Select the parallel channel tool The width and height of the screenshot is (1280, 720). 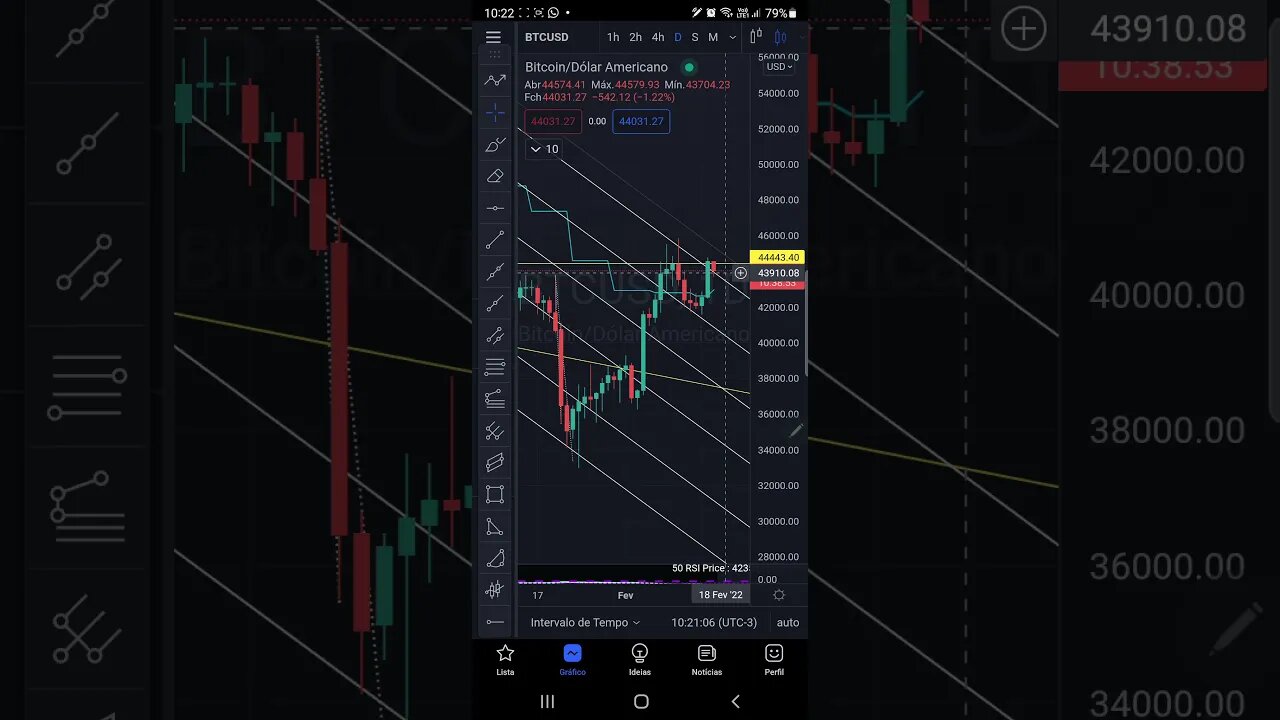tap(494, 463)
